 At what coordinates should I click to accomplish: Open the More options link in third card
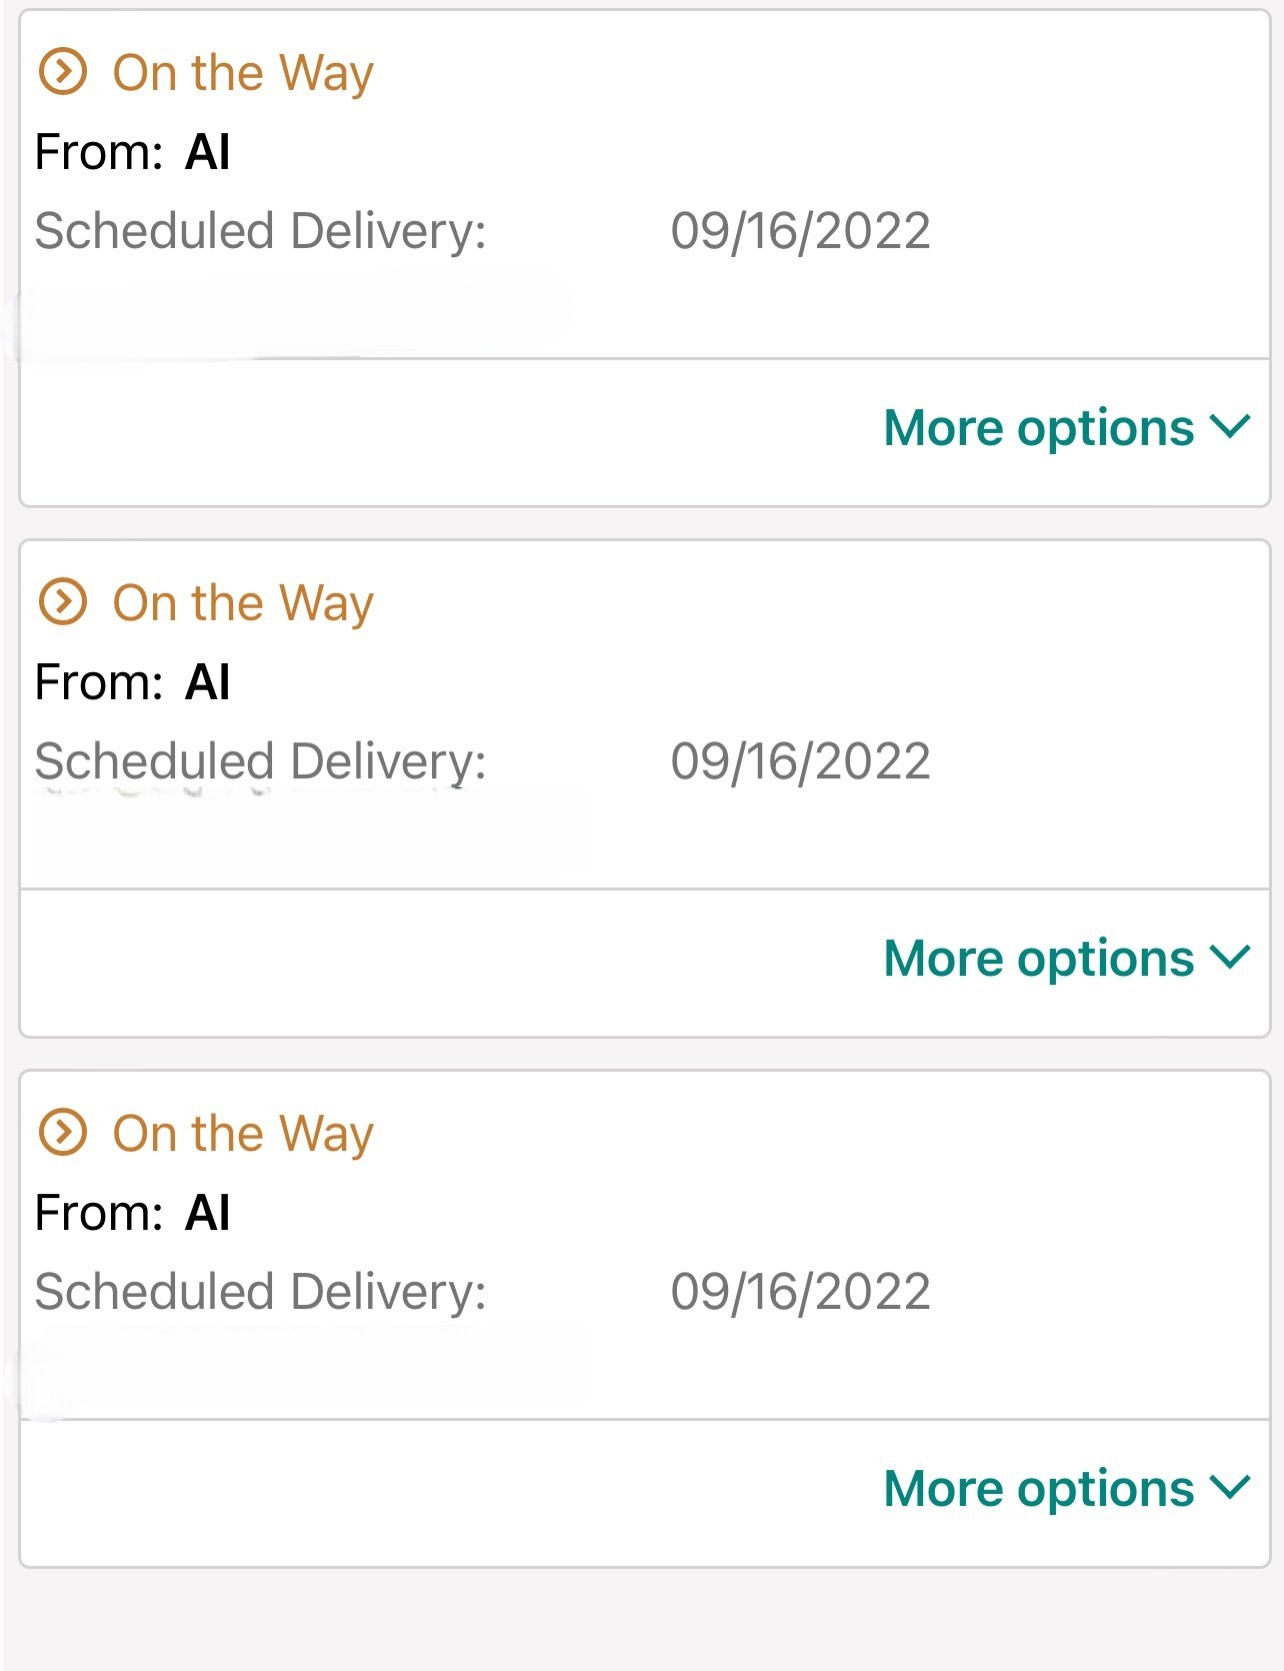pos(1039,1488)
